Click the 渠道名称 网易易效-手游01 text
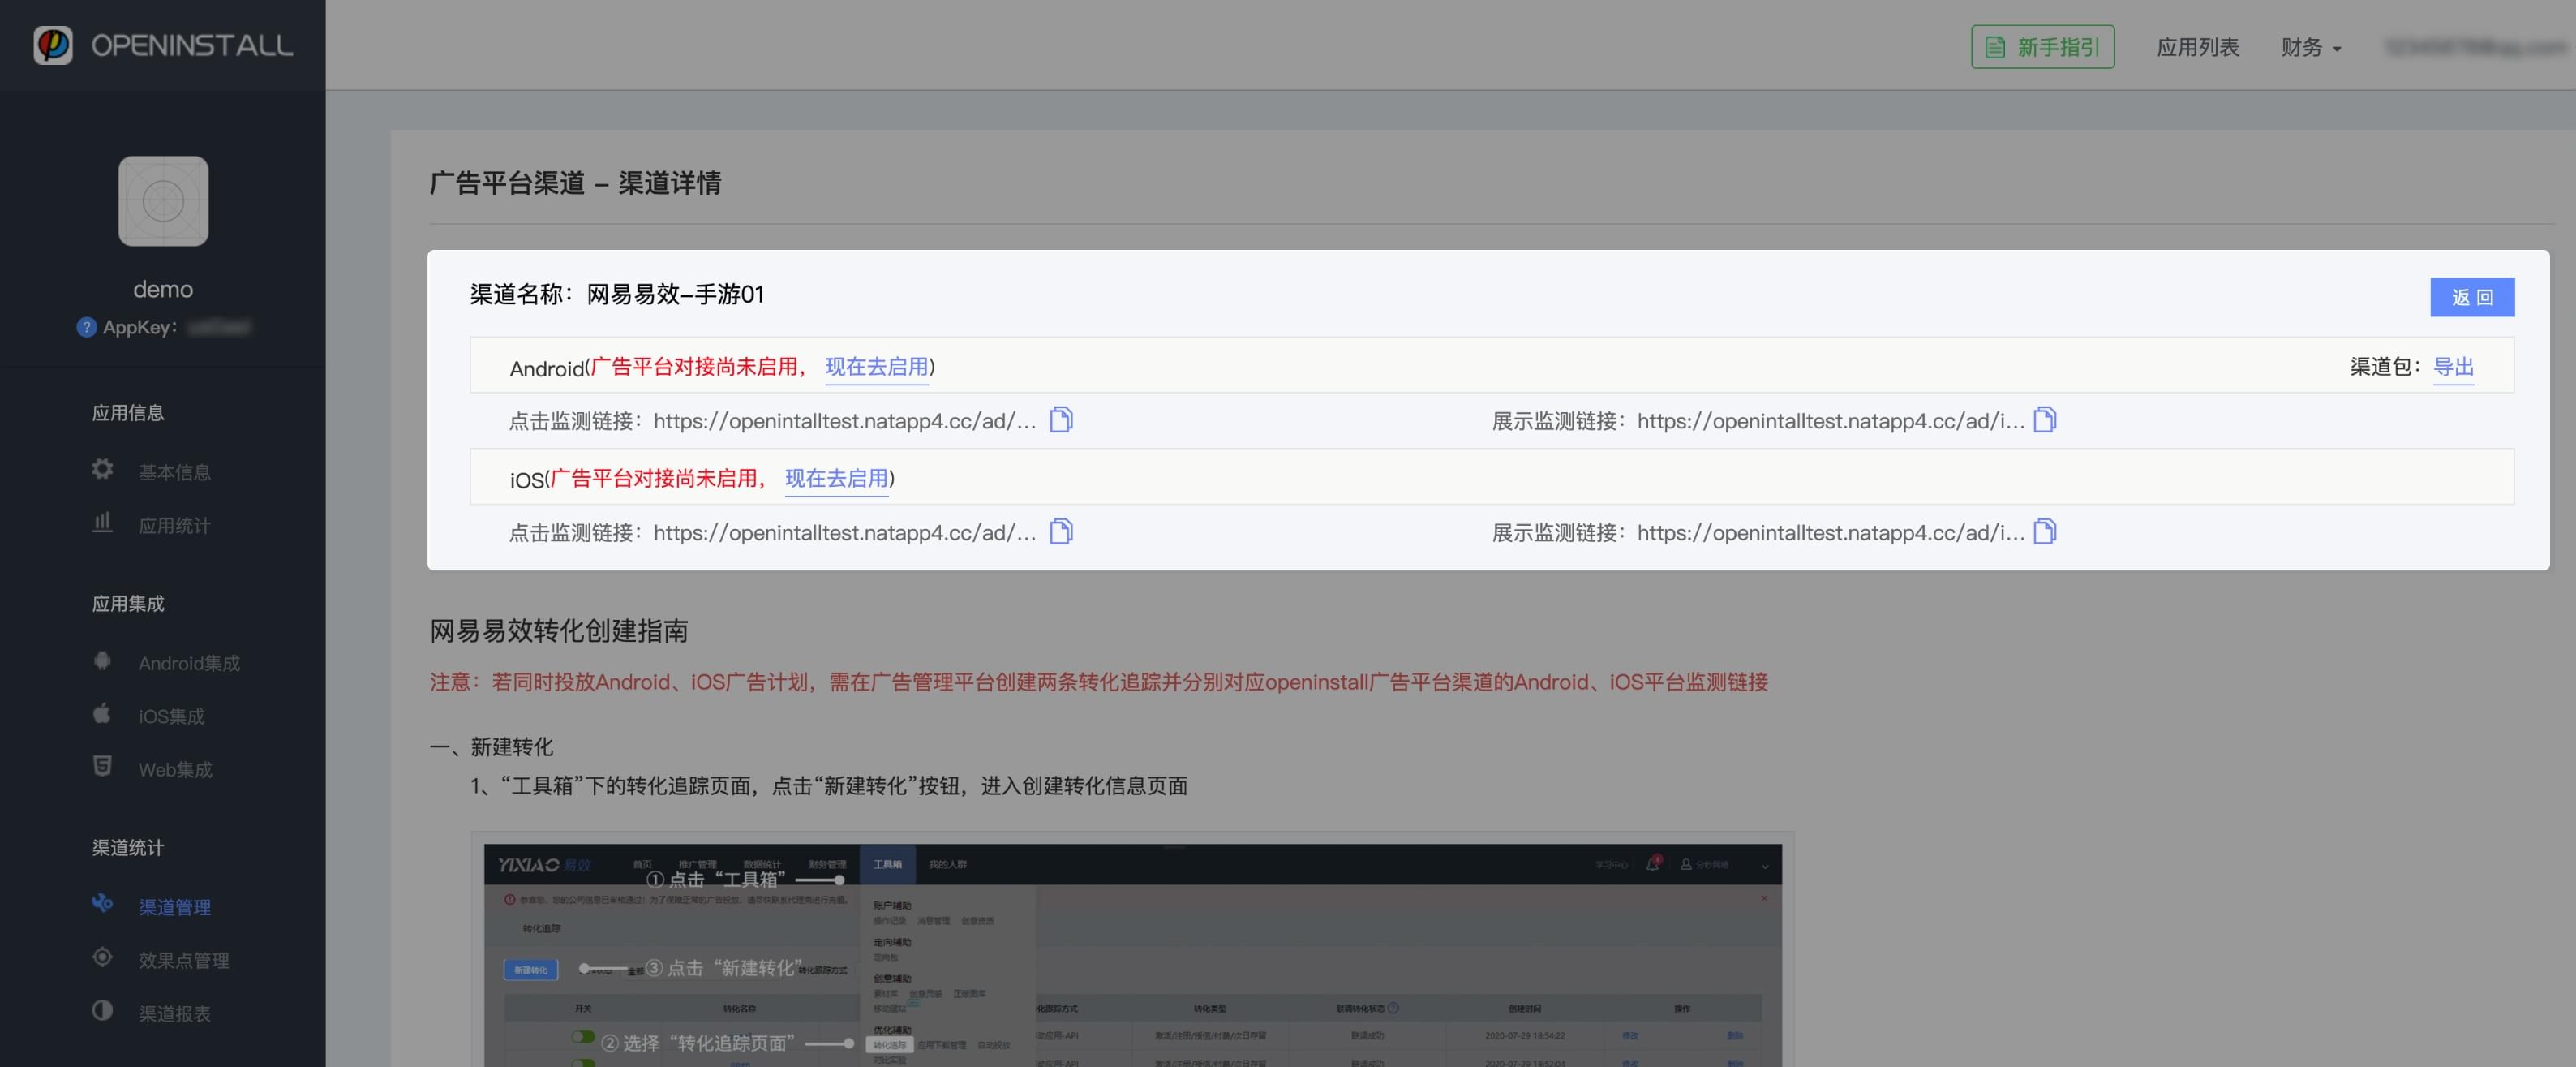2576x1067 pixels. [617, 294]
